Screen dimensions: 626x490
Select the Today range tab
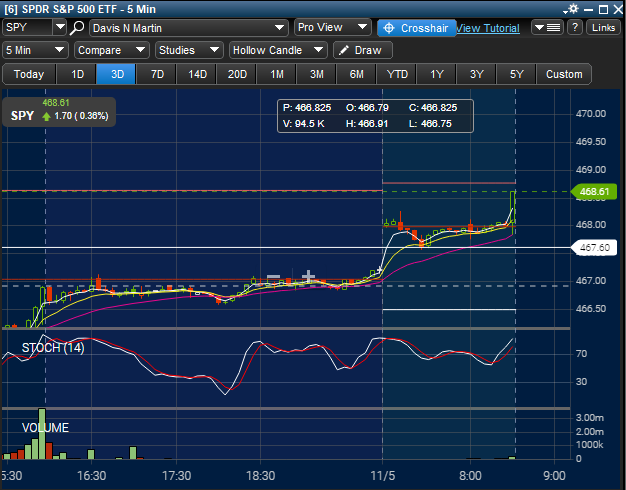pos(29,74)
